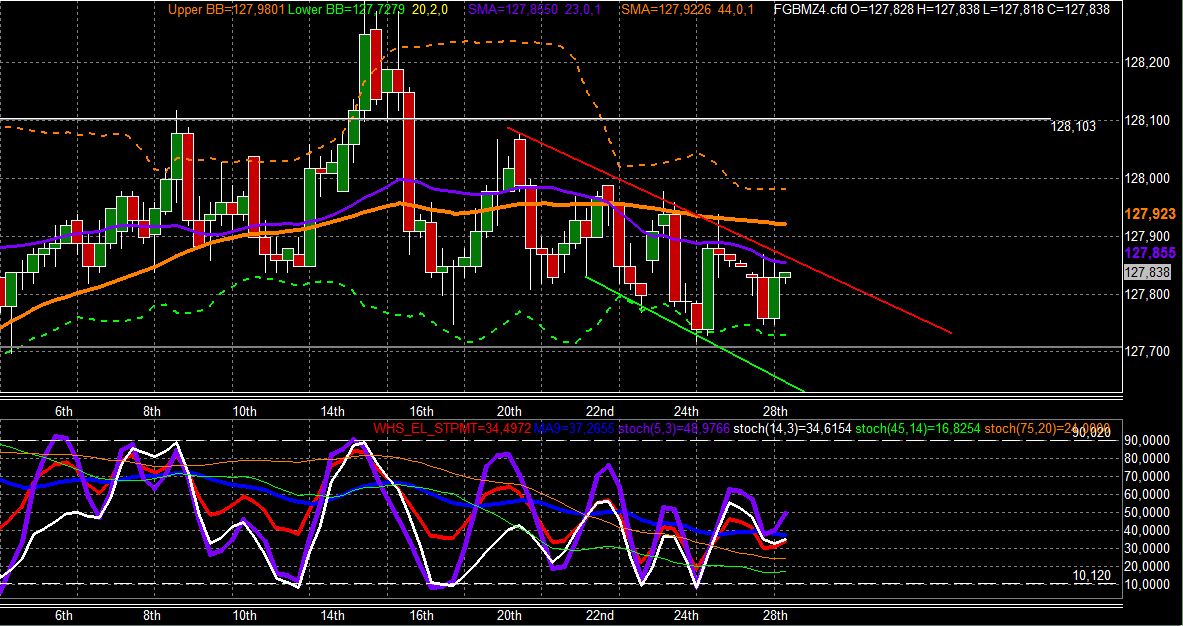
Task: Click the 10,120 oversold level label
Action: pos(1092,575)
